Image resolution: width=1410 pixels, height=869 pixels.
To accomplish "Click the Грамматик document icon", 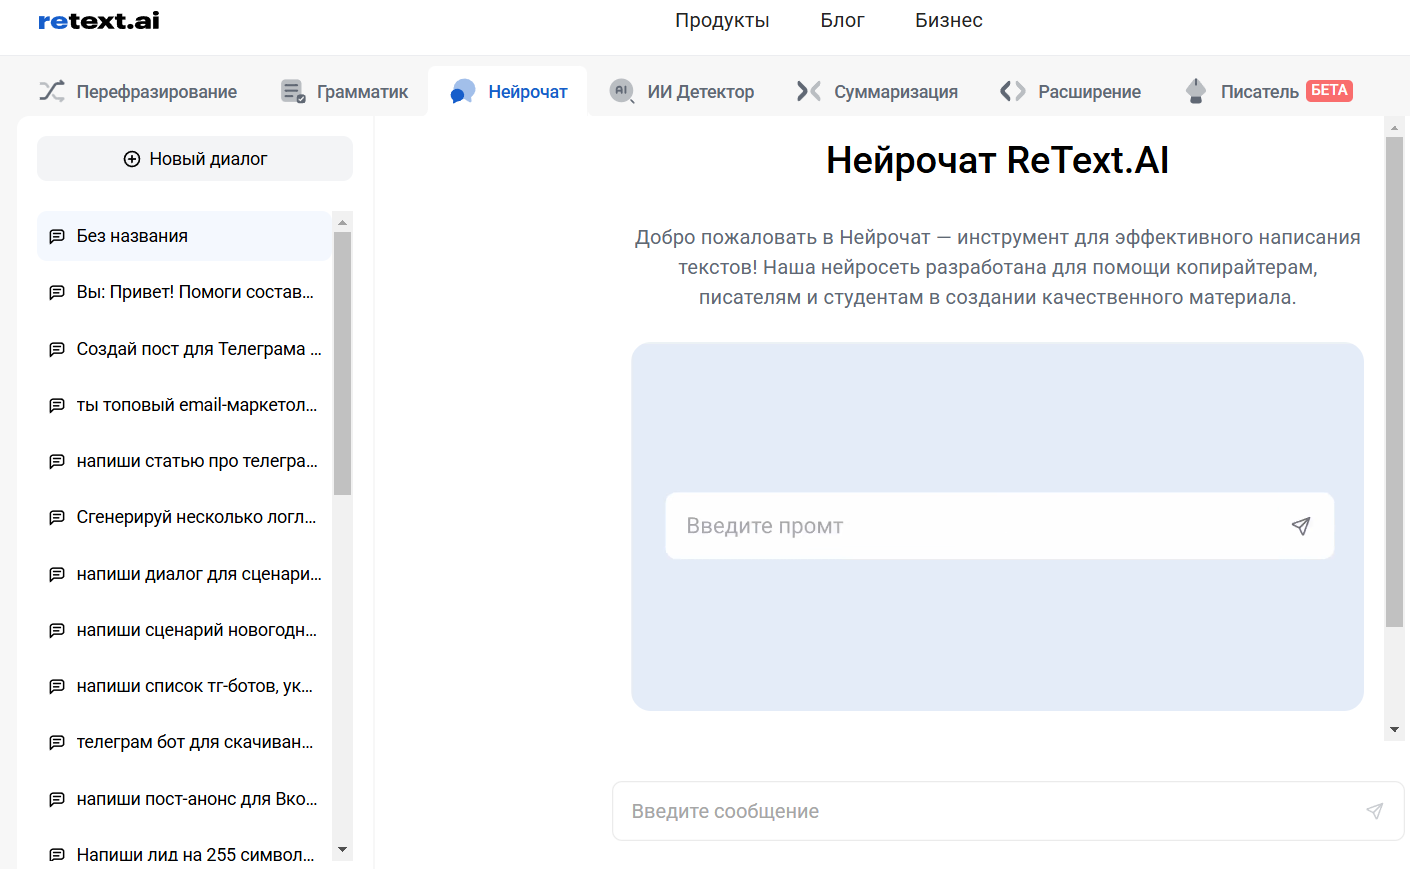I will click(x=293, y=91).
